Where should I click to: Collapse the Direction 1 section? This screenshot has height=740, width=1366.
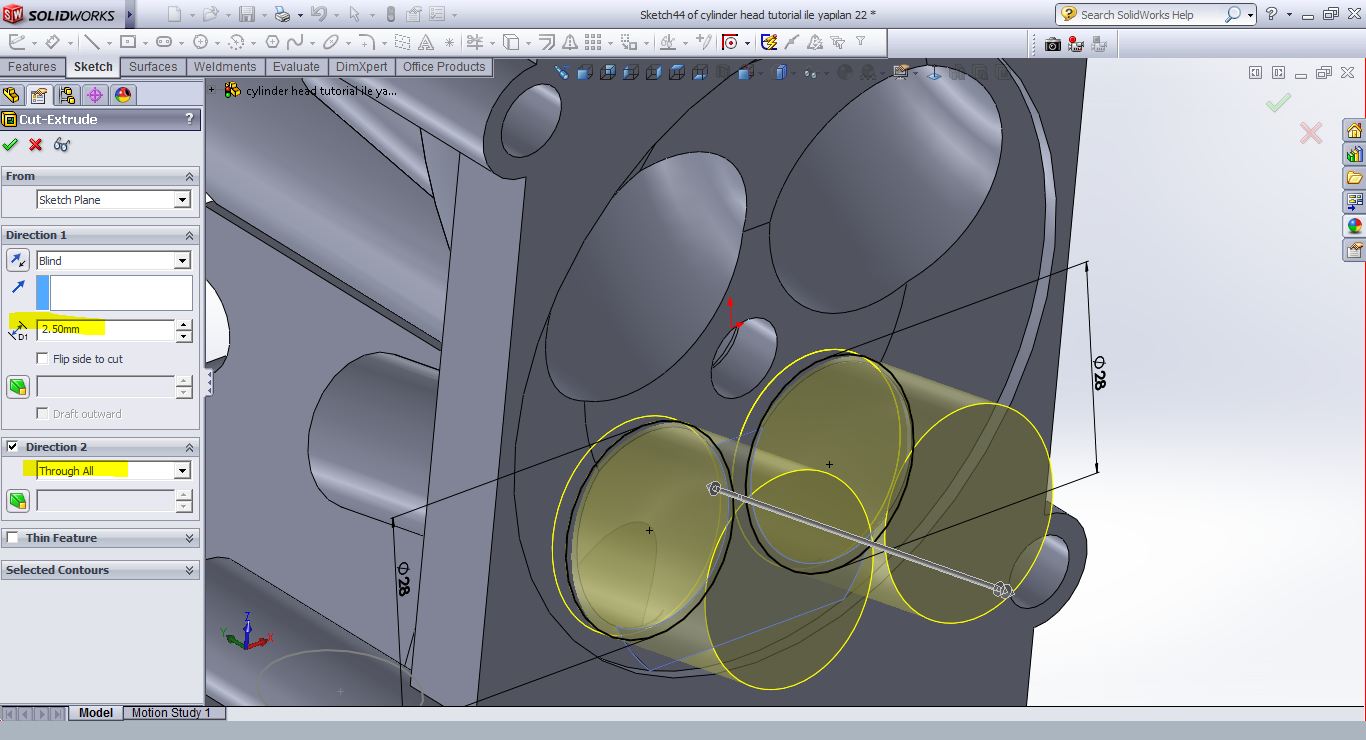tap(189, 235)
